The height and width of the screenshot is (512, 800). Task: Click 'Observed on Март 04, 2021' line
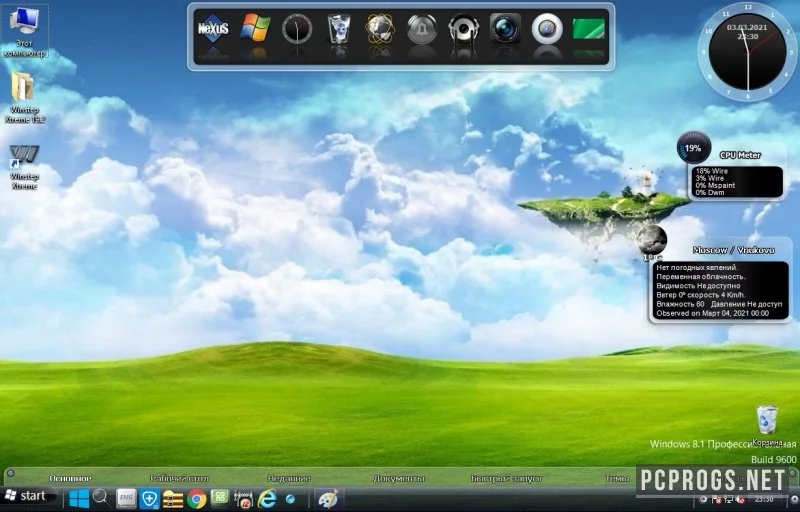[x=712, y=313]
